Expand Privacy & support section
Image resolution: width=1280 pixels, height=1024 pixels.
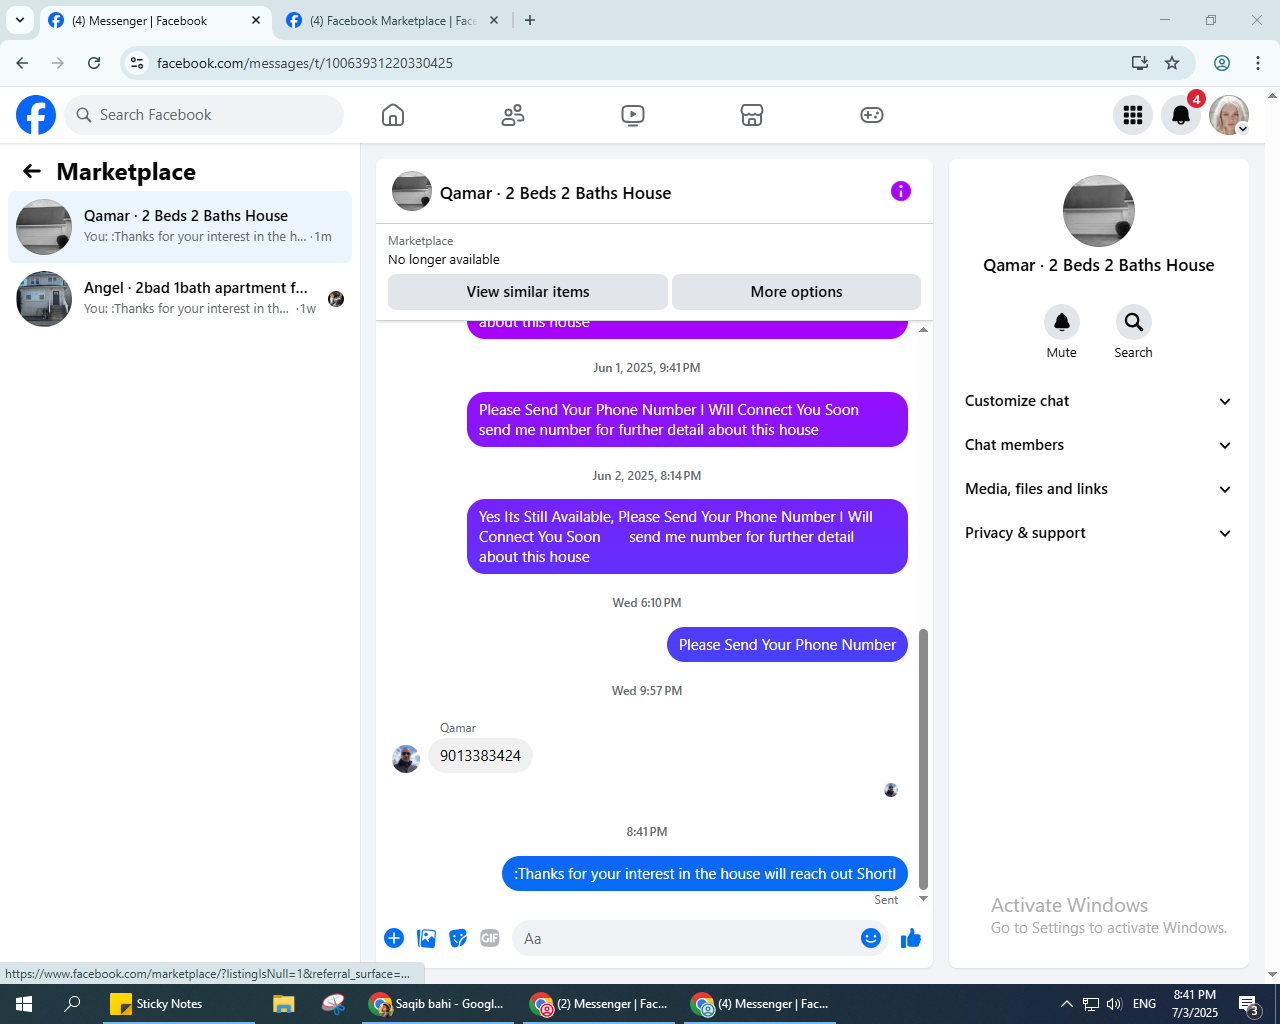(x=1098, y=533)
